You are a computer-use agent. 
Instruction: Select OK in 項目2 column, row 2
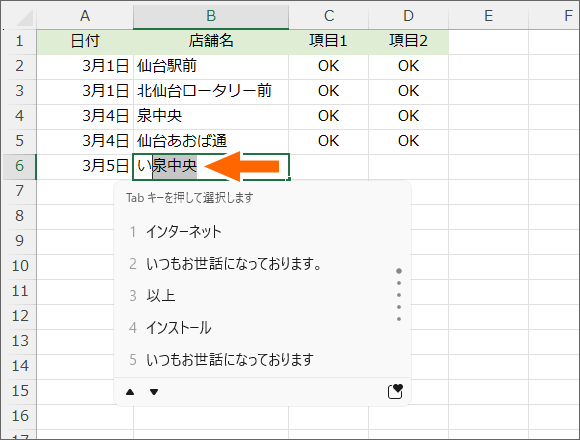408,66
